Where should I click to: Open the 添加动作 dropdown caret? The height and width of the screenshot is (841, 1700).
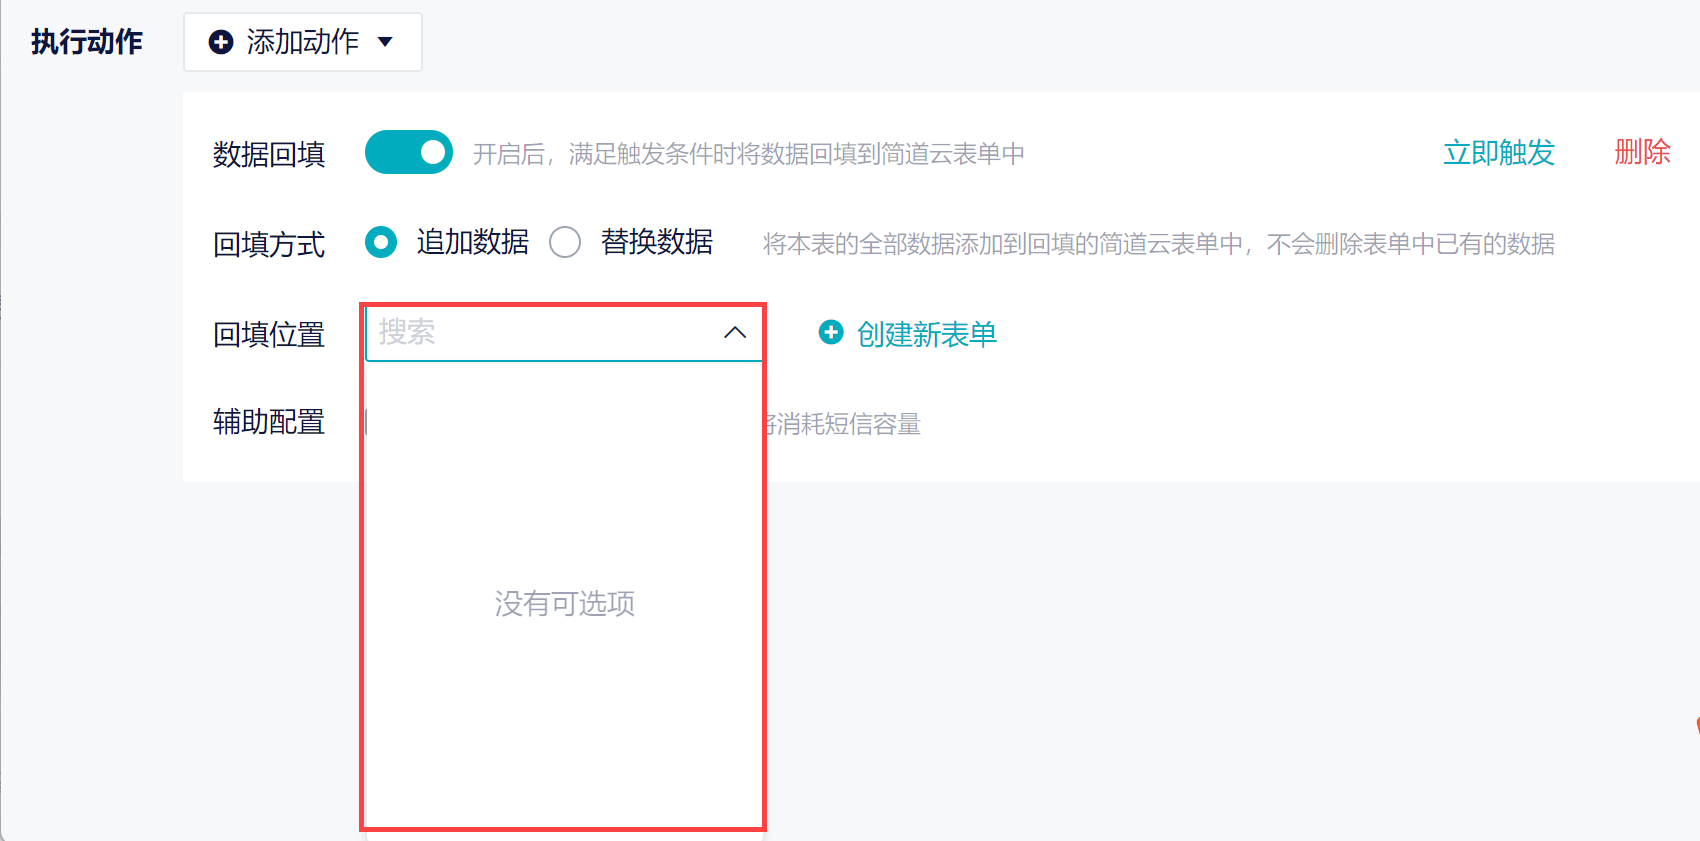pyautogui.click(x=385, y=42)
